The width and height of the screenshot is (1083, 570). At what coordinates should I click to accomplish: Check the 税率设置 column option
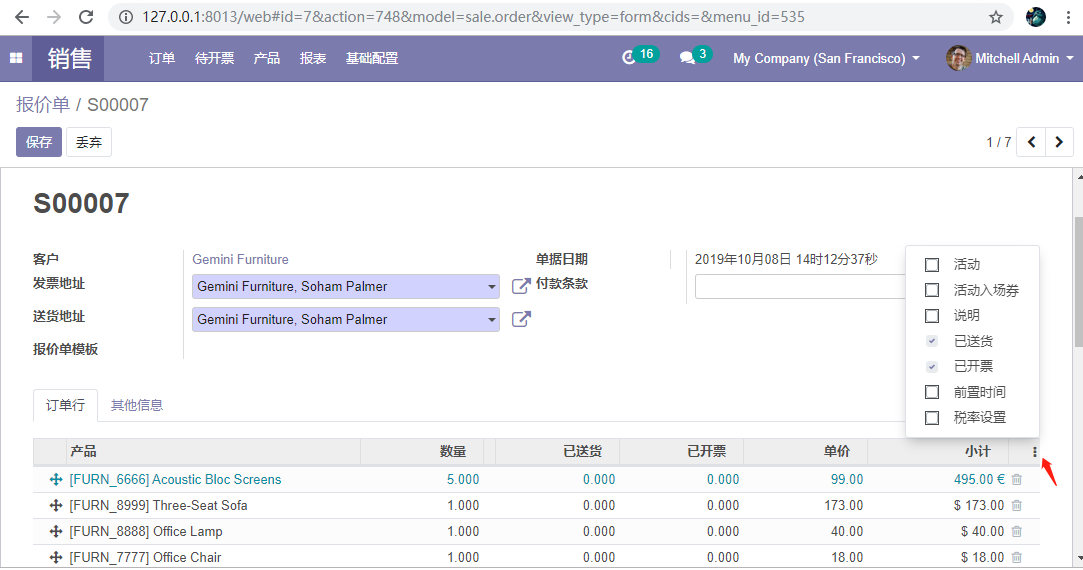coord(932,418)
